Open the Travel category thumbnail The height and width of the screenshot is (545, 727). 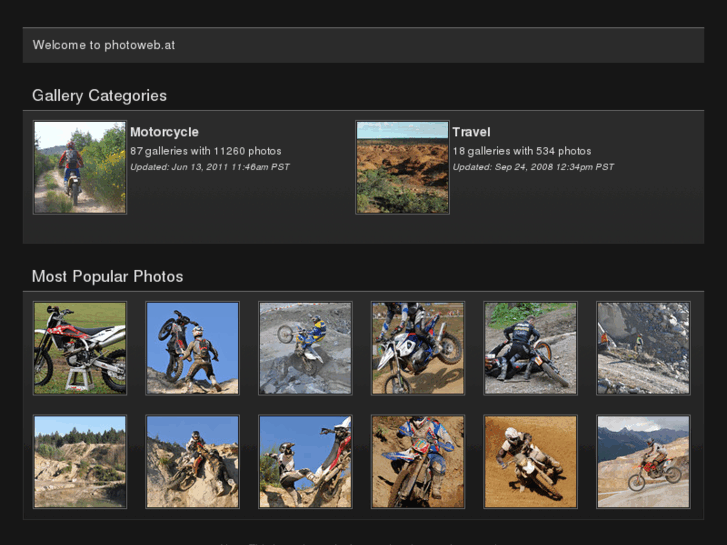coord(402,168)
